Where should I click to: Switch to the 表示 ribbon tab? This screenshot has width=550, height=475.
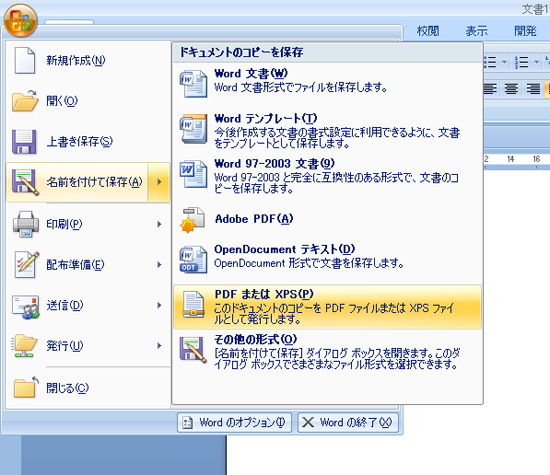tap(476, 31)
